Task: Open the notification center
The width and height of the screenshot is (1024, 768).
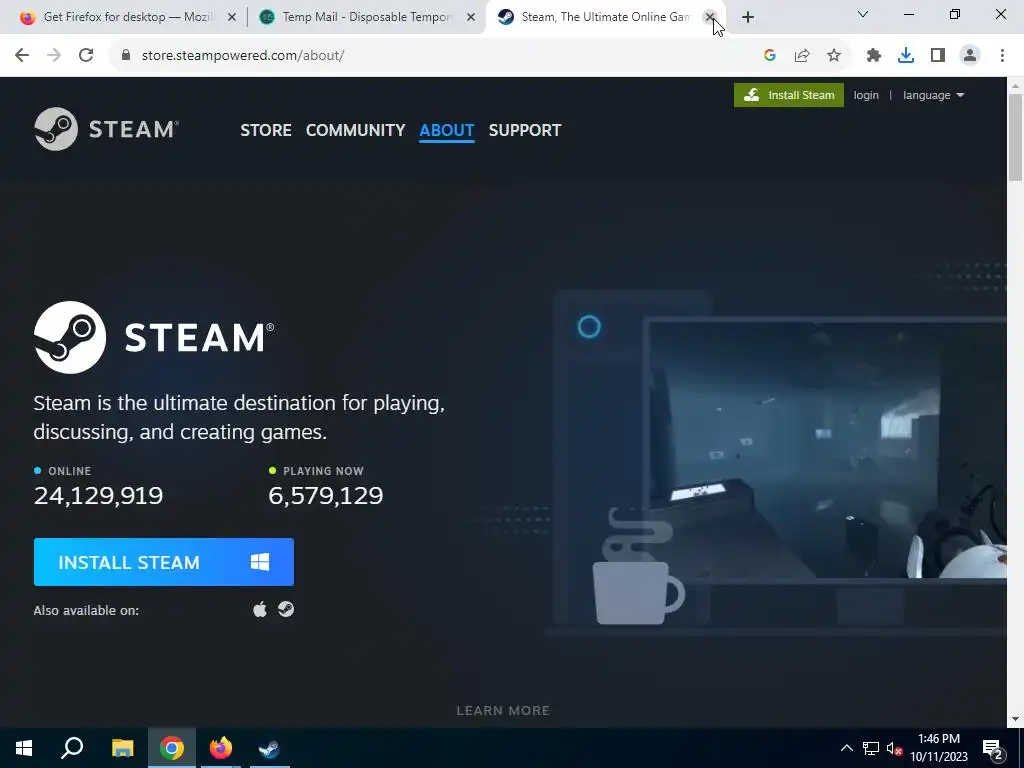Action: pos(993,749)
